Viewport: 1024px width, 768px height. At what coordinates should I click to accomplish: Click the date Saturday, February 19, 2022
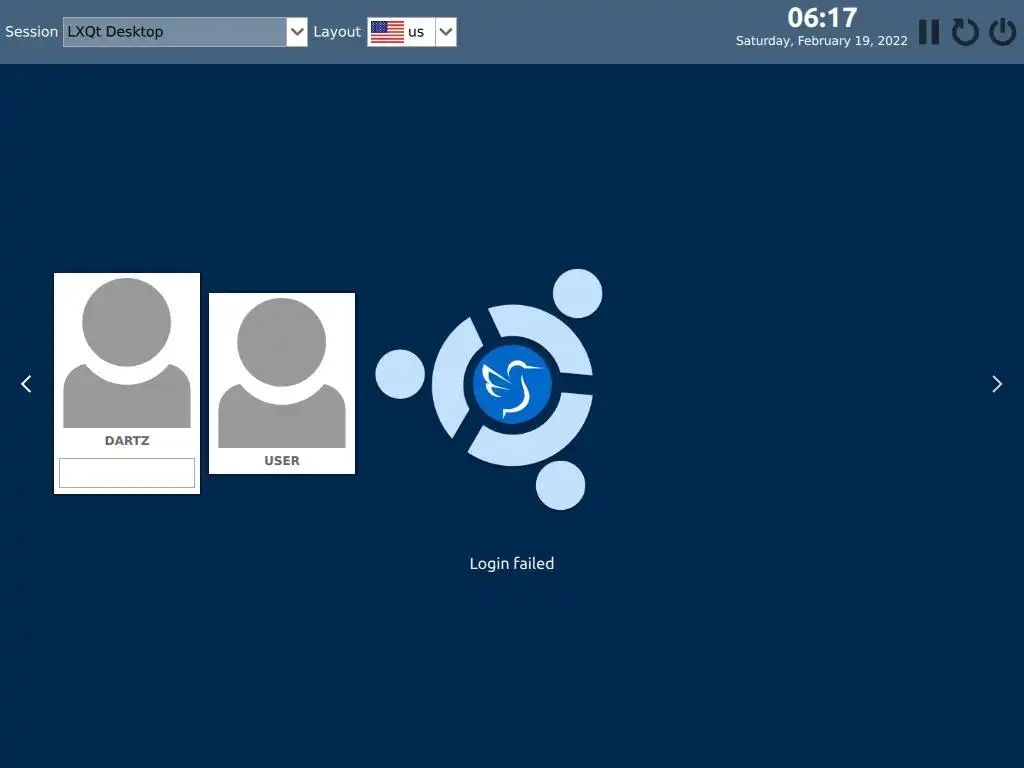pyautogui.click(x=822, y=40)
